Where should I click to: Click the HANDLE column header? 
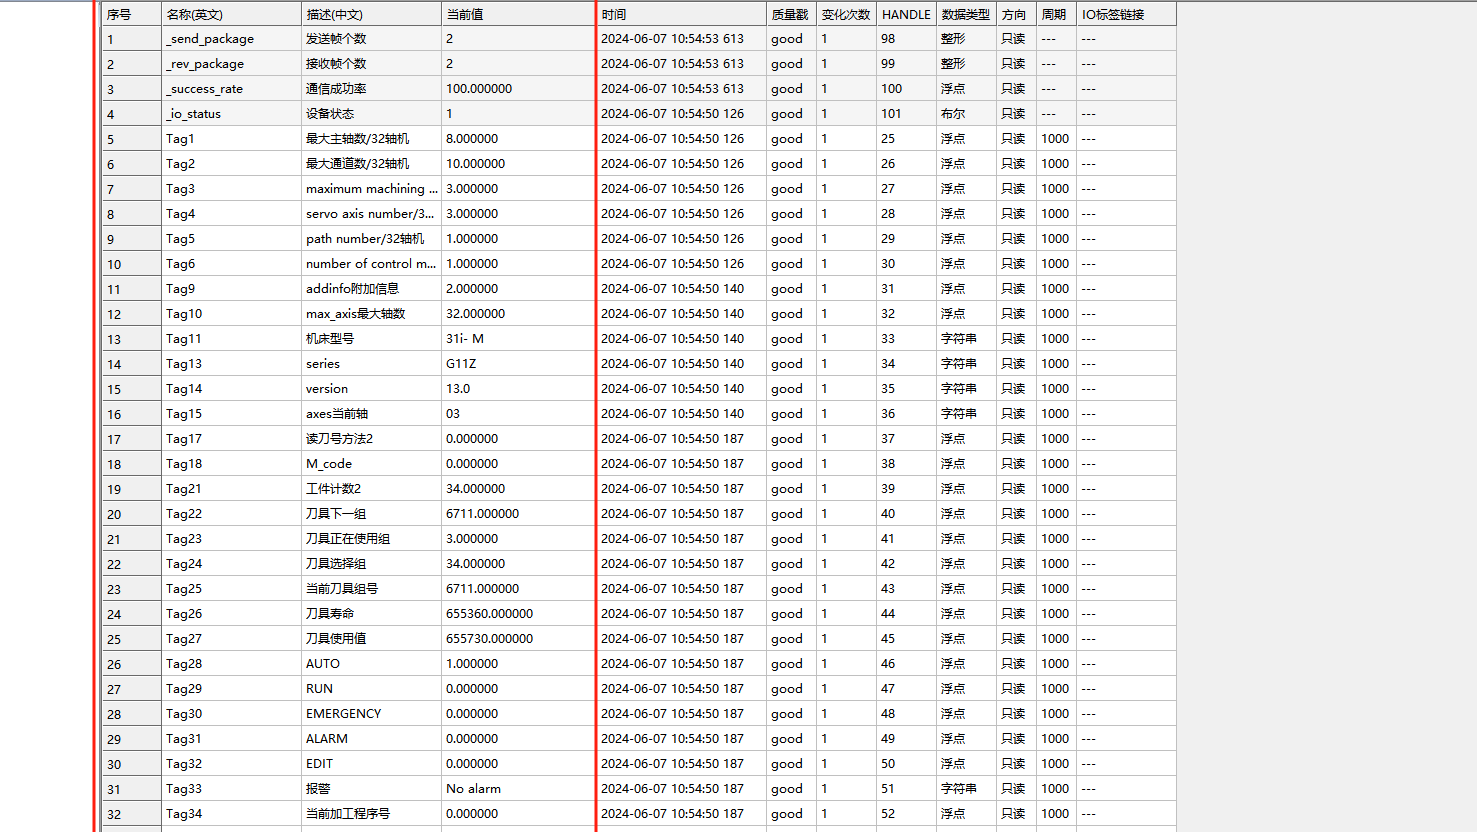[x=906, y=14]
